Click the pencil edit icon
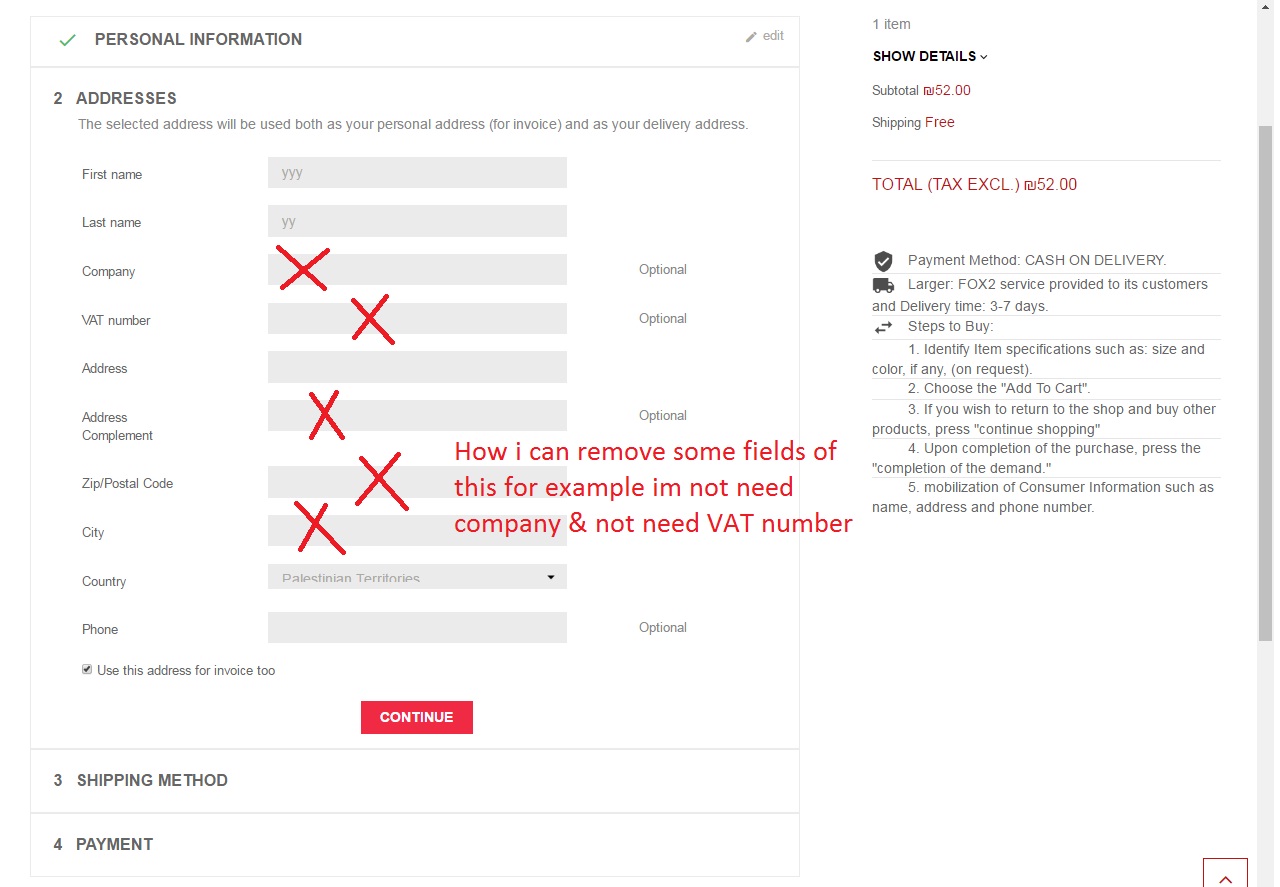The height and width of the screenshot is (887, 1280). coord(751,37)
